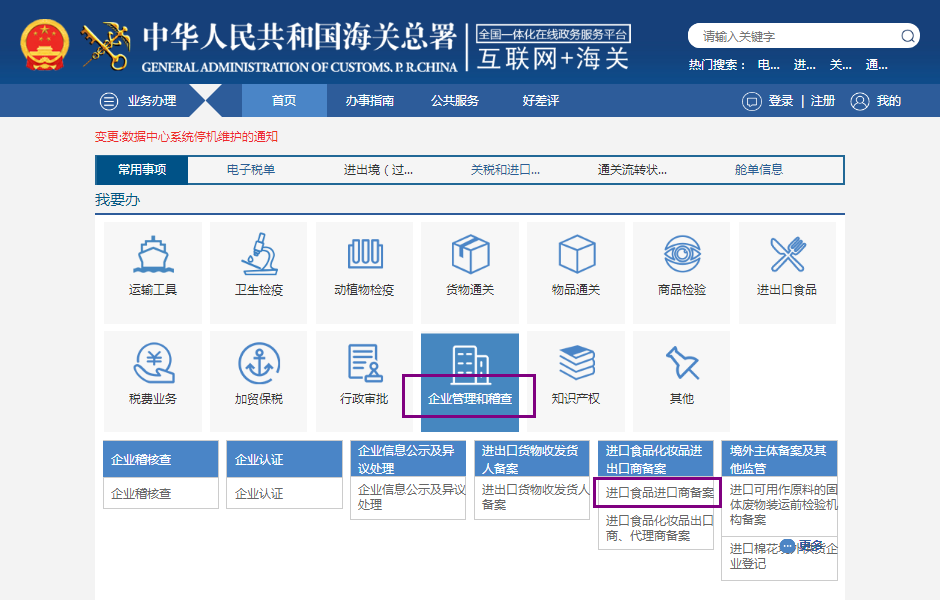Click the search magnifier icon
The width and height of the screenshot is (940, 600).
point(907,36)
